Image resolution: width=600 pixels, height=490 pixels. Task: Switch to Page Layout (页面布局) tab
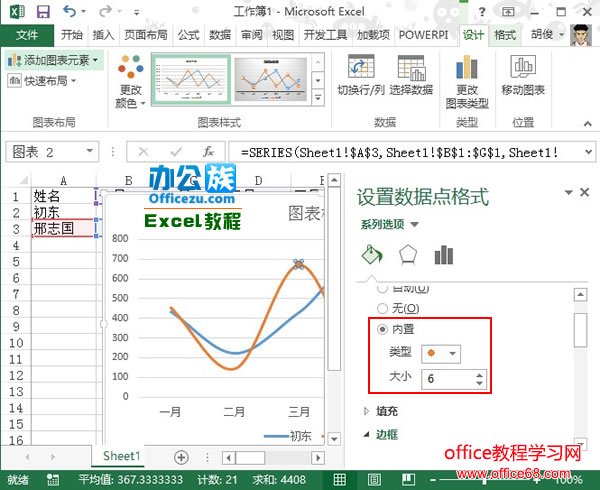[146, 35]
